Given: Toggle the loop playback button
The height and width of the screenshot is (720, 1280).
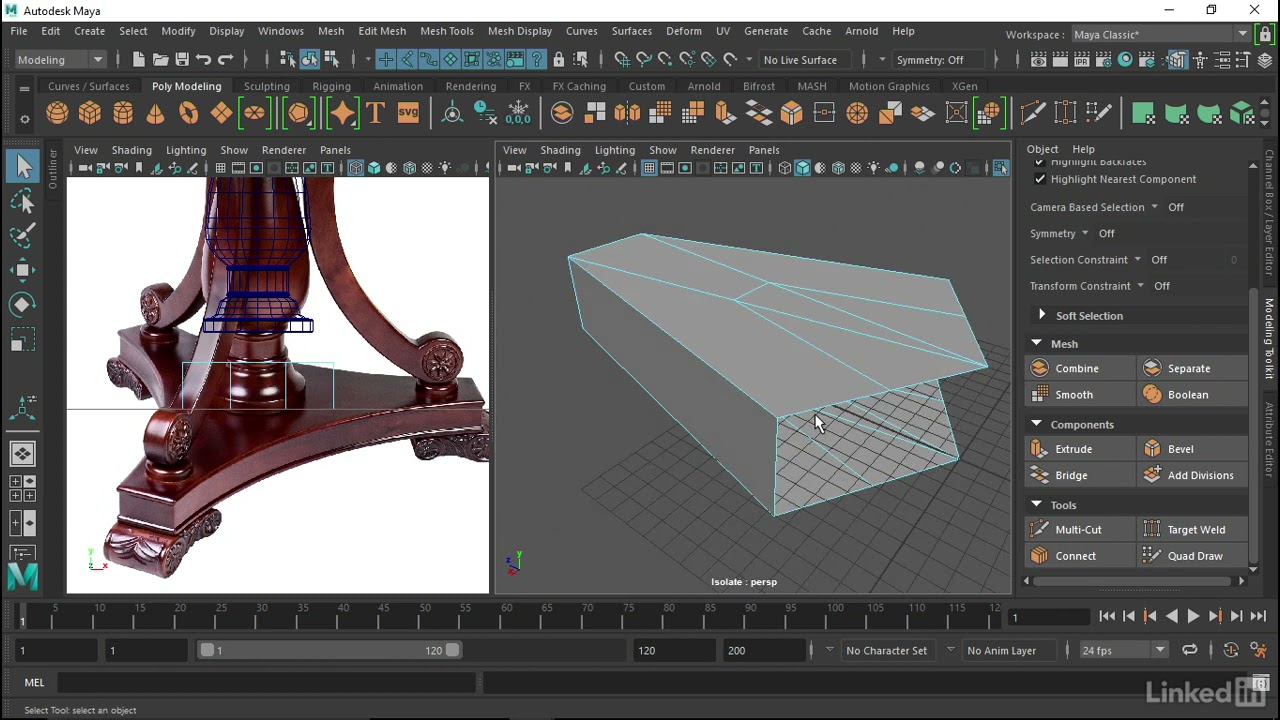Looking at the screenshot, I should pyautogui.click(x=1190, y=650).
